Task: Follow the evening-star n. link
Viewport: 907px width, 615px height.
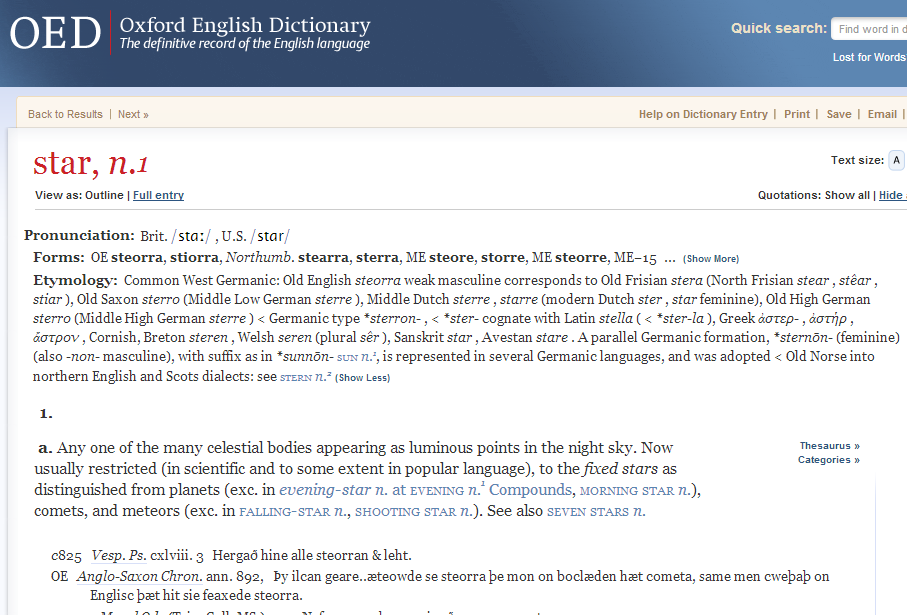Action: click(333, 490)
